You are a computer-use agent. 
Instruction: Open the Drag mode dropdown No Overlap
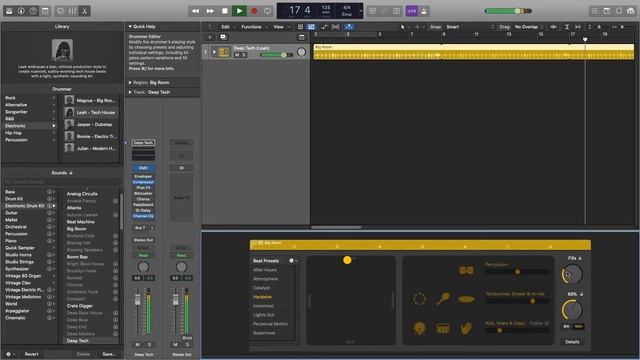(x=529, y=27)
